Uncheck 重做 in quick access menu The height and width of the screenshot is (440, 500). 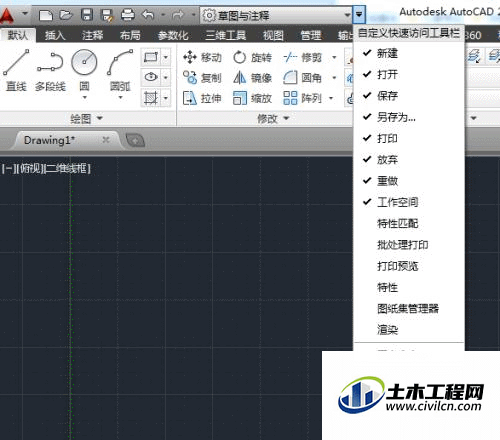[409, 181]
